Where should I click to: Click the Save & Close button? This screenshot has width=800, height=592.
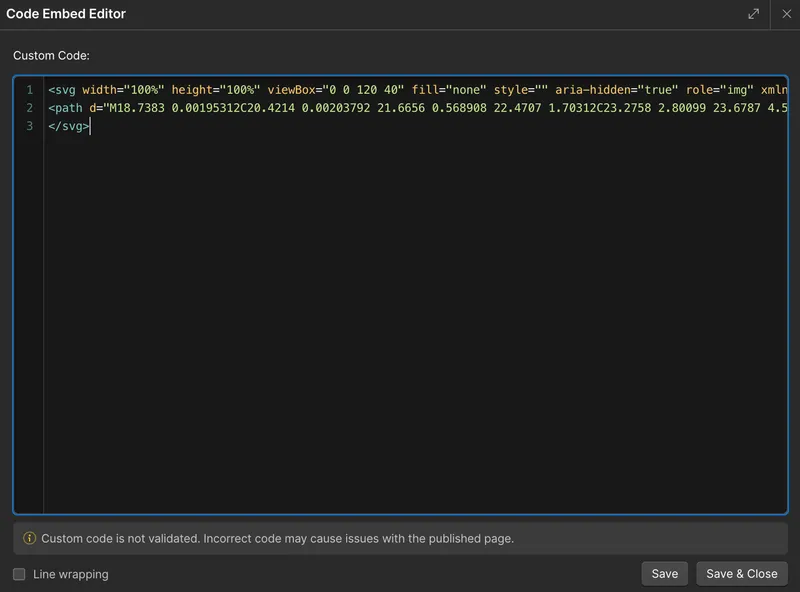pos(741,573)
